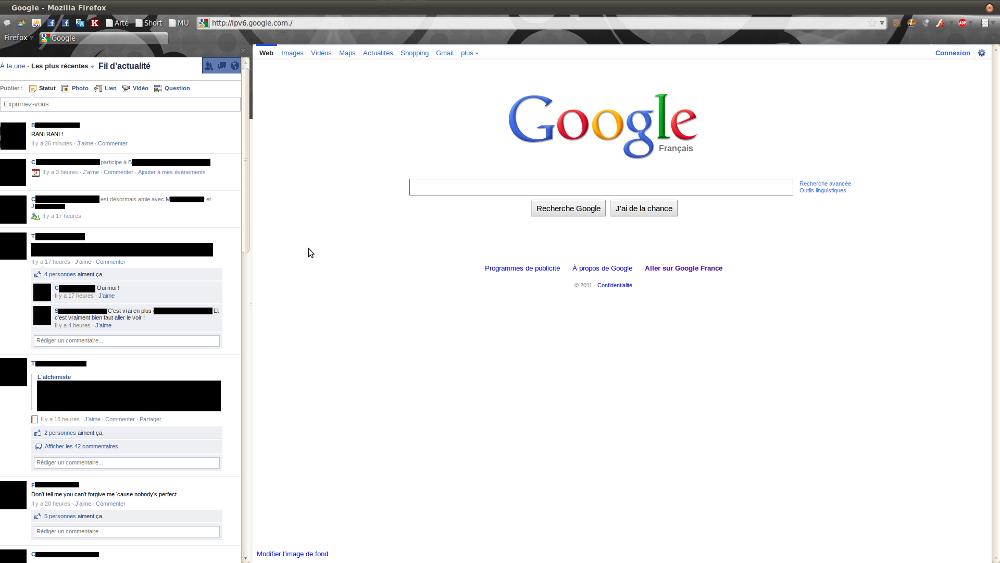Click Partager on the L'alchimiste post
The height and width of the screenshot is (563, 1000).
(151, 420)
